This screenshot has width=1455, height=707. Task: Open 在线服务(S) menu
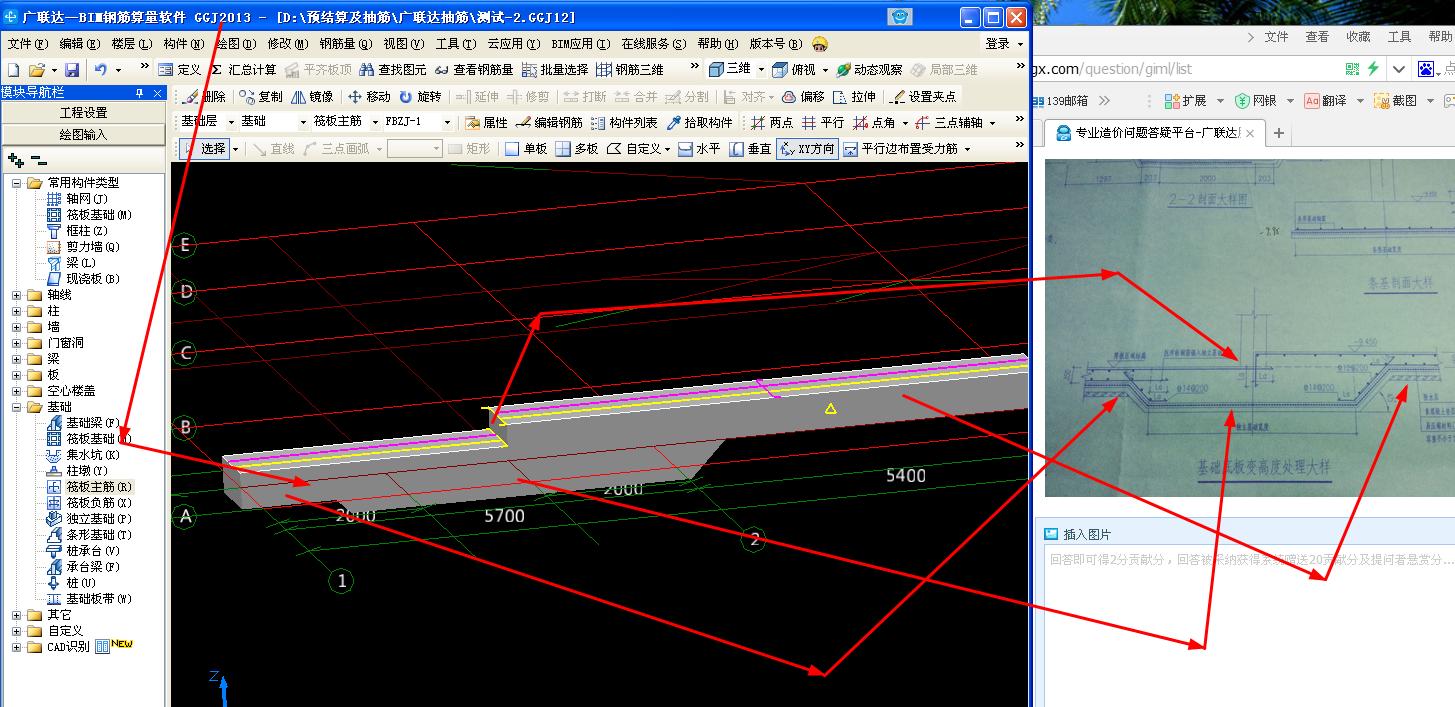pos(654,44)
